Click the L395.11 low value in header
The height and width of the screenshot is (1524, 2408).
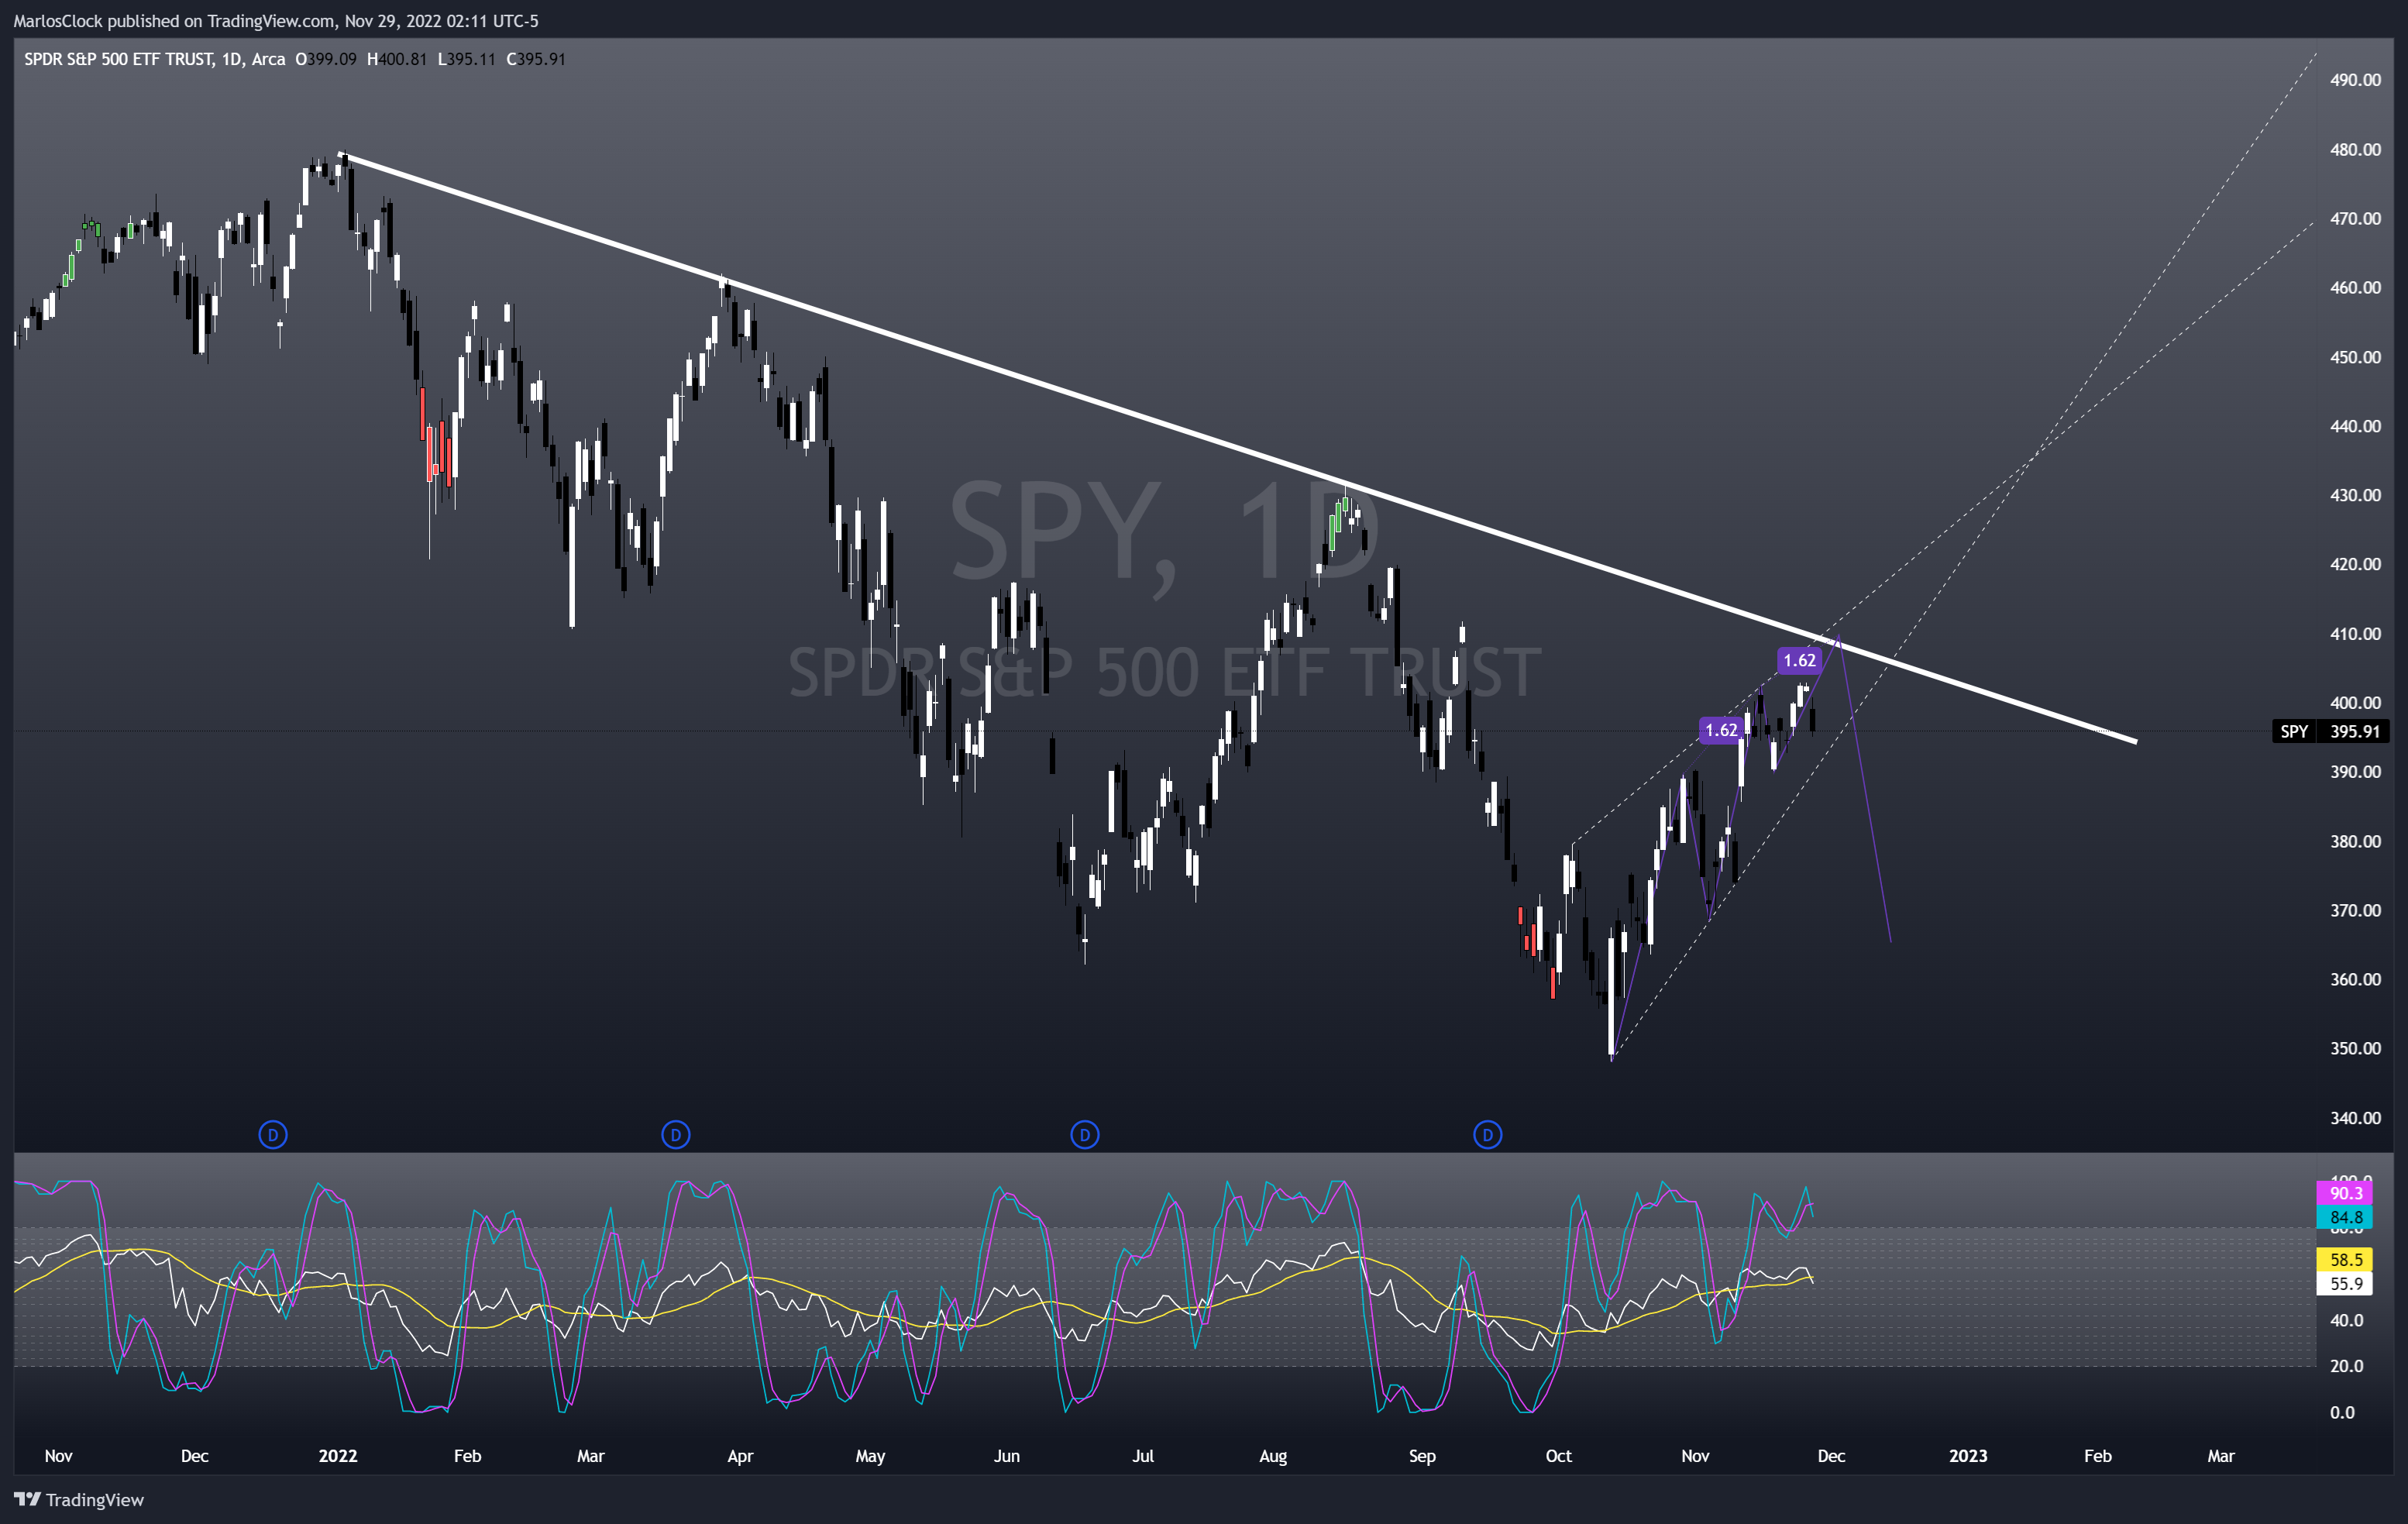(467, 59)
